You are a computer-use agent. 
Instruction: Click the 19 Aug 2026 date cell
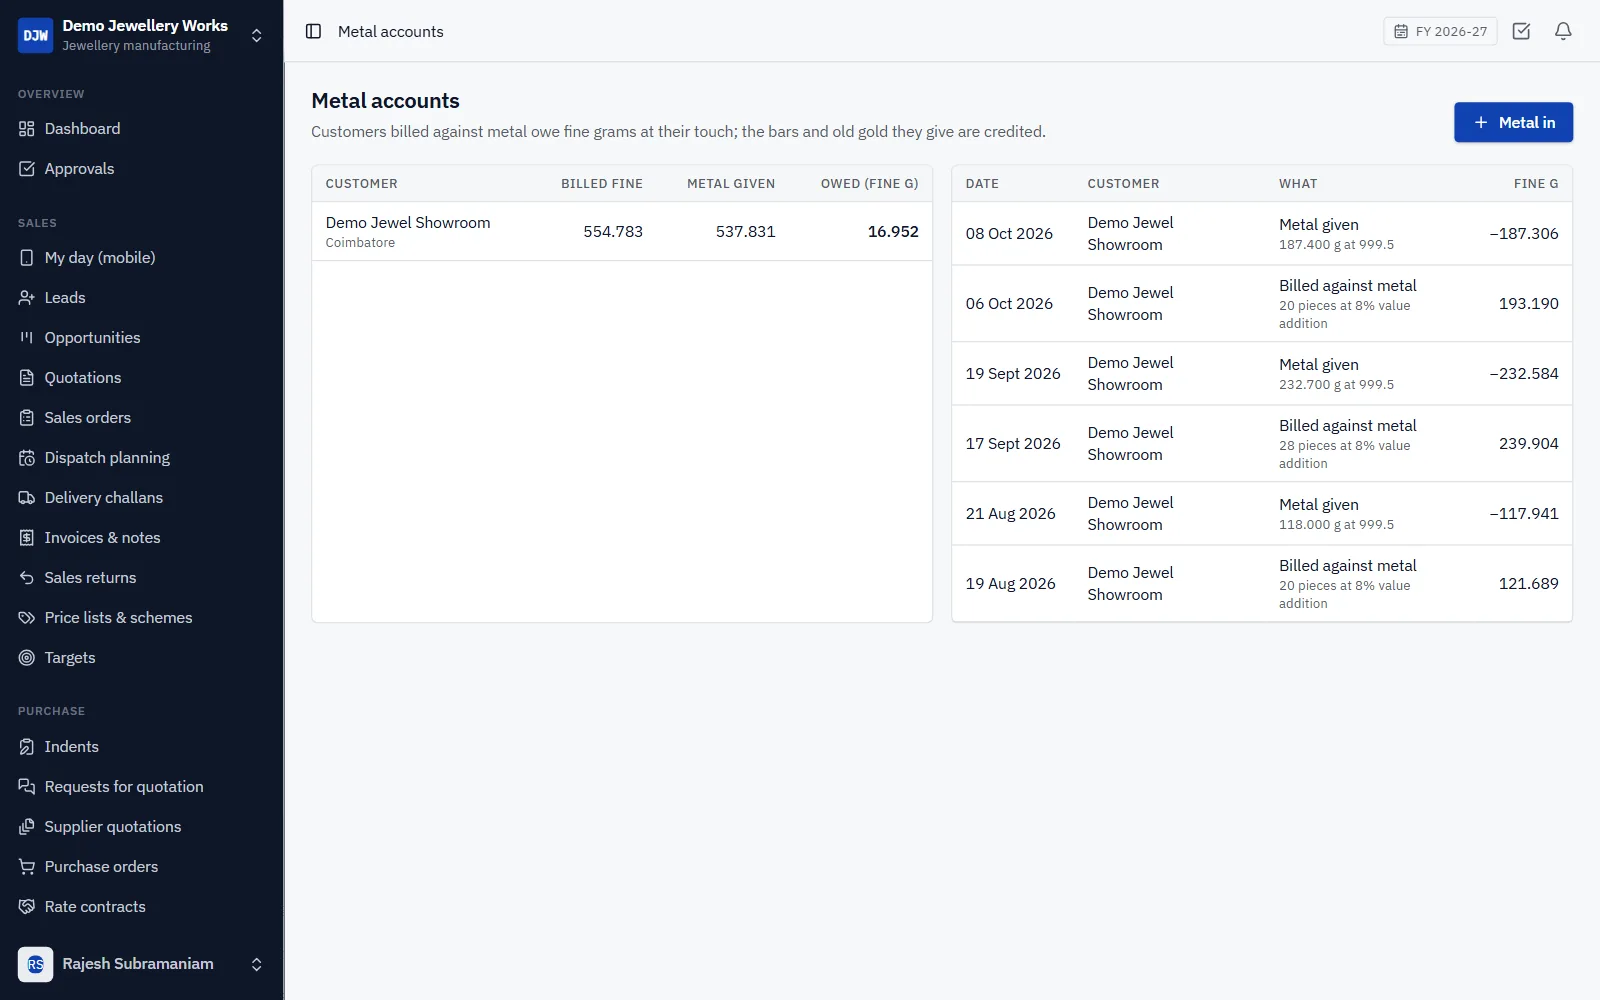click(x=1010, y=584)
